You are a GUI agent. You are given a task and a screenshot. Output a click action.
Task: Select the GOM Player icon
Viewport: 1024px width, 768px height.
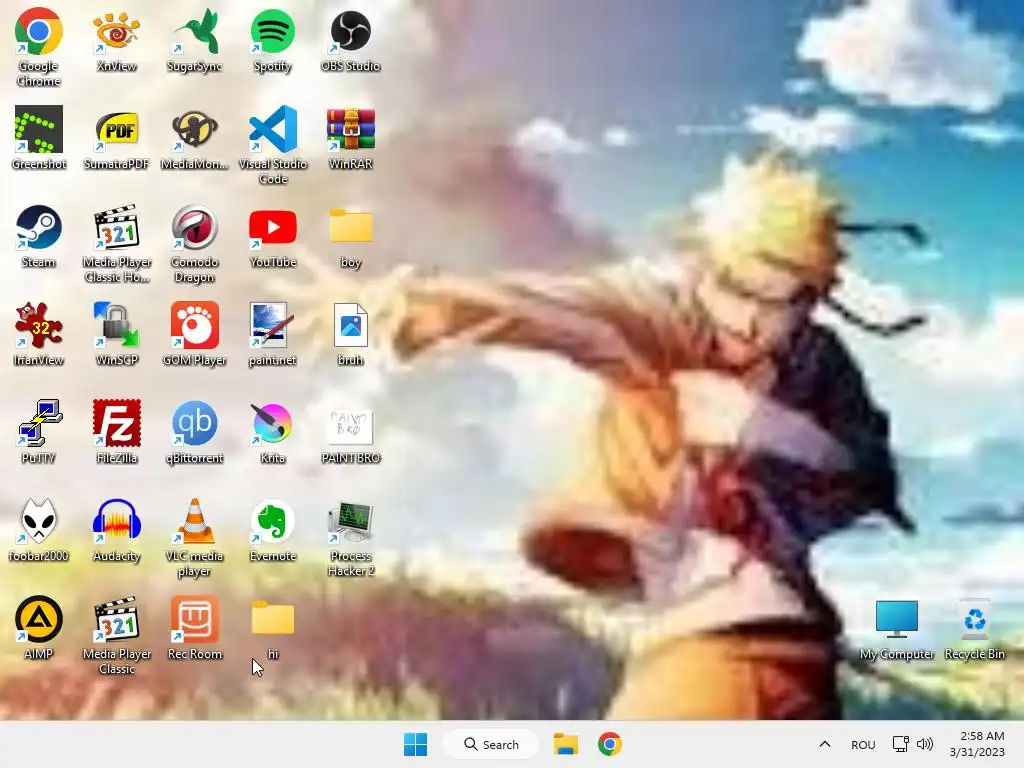point(195,325)
